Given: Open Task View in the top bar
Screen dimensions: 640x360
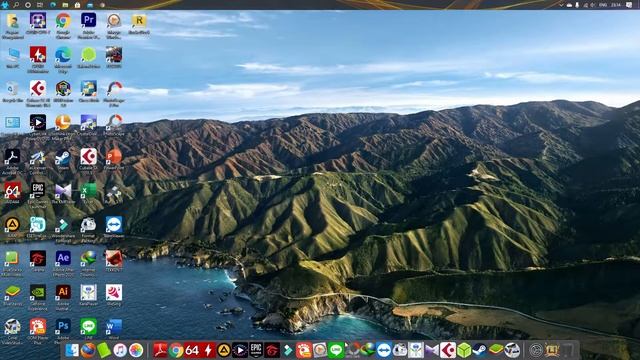Looking at the screenshot, I should (40, 4).
